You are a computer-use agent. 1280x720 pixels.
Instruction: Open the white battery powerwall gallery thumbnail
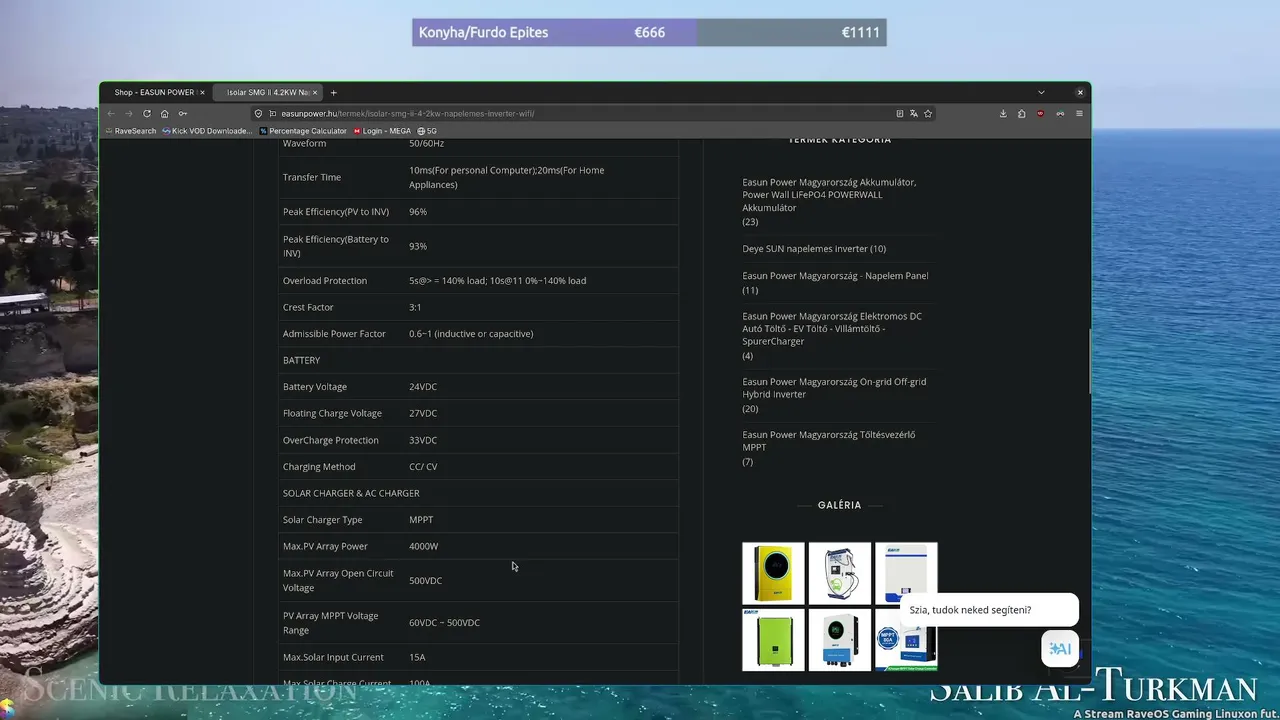906,573
